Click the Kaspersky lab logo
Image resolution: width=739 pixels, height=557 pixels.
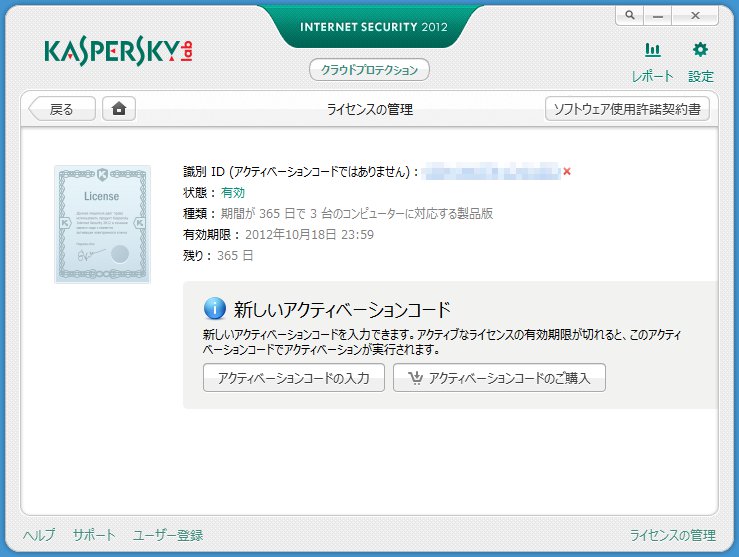(118, 52)
